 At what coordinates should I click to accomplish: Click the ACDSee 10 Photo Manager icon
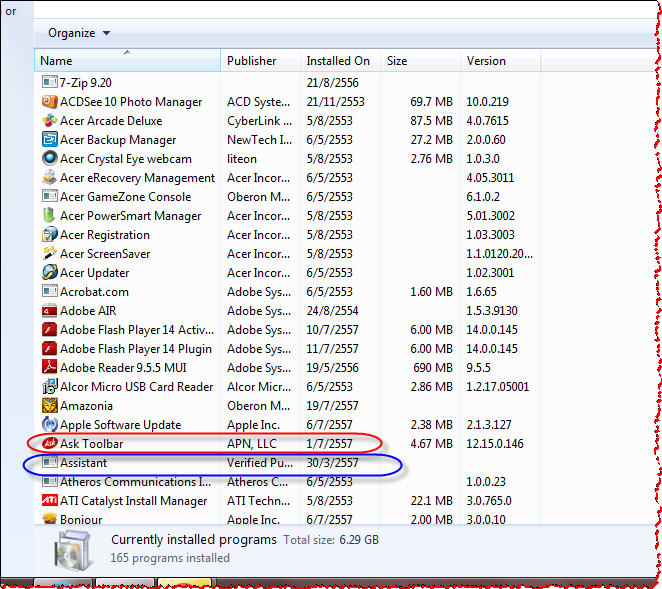tap(49, 101)
